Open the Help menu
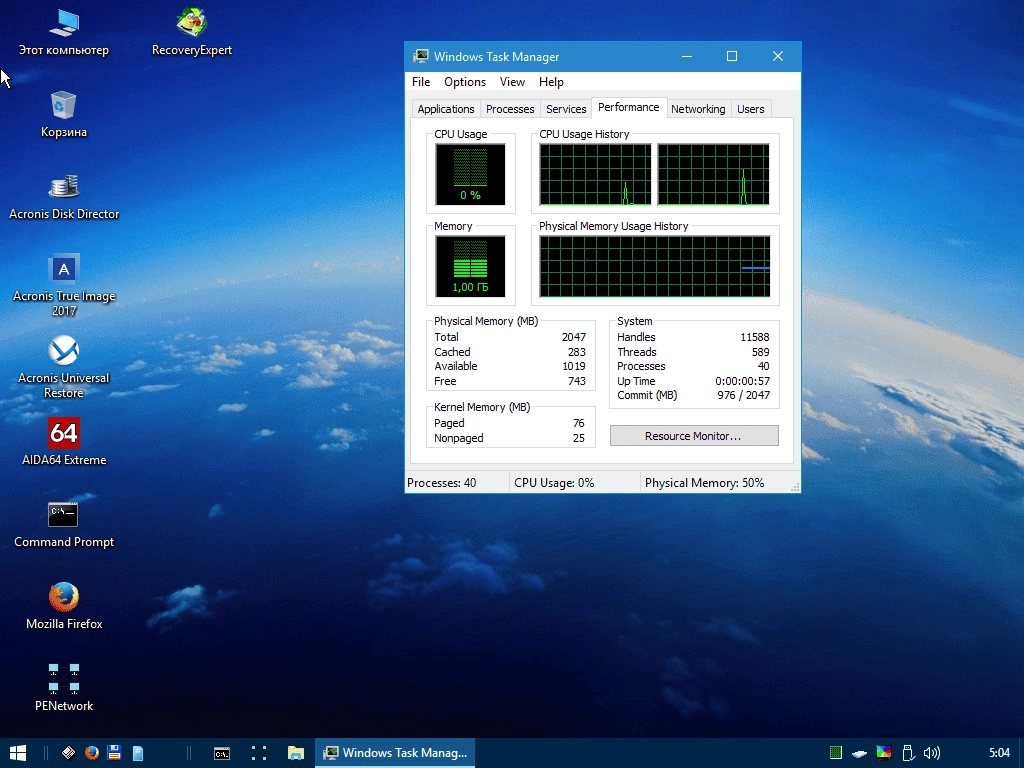The width and height of the screenshot is (1024, 768). 551,82
